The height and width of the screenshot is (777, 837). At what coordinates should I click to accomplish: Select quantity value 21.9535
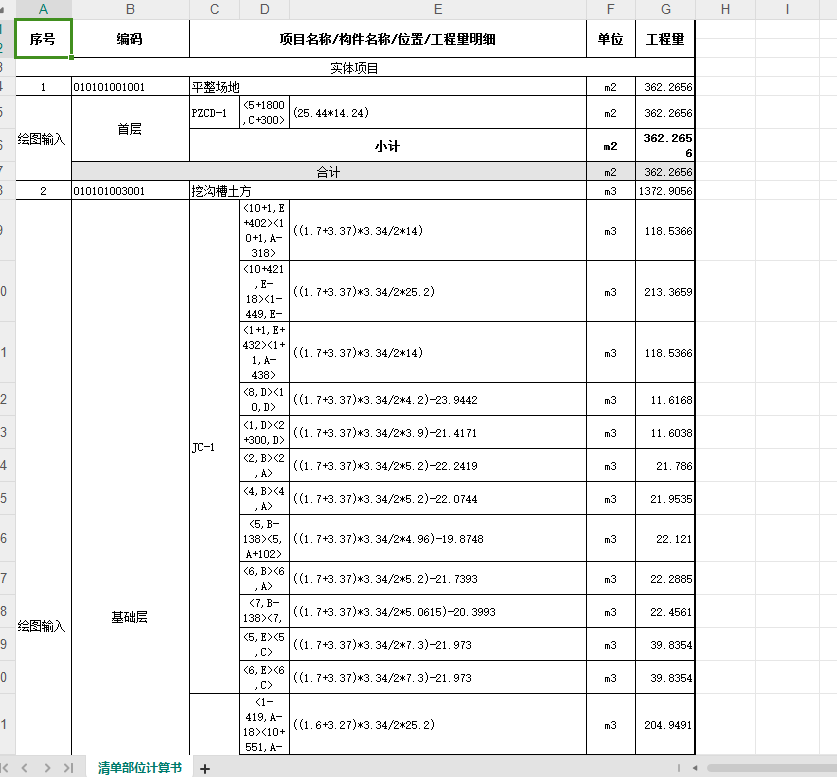tap(665, 498)
